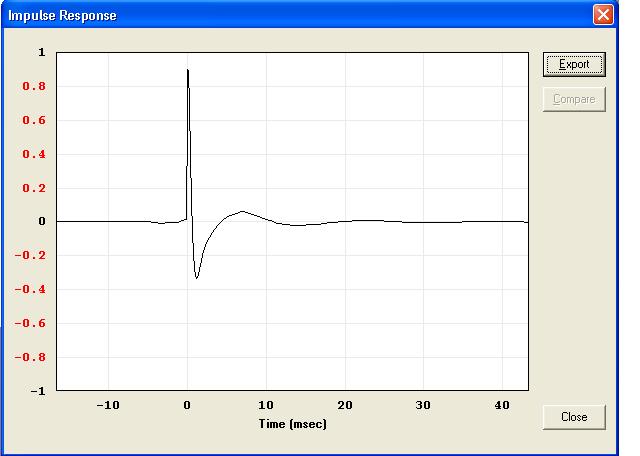Click the 0.2 y-axis label
This screenshot has width=640, height=456.
coord(34,188)
